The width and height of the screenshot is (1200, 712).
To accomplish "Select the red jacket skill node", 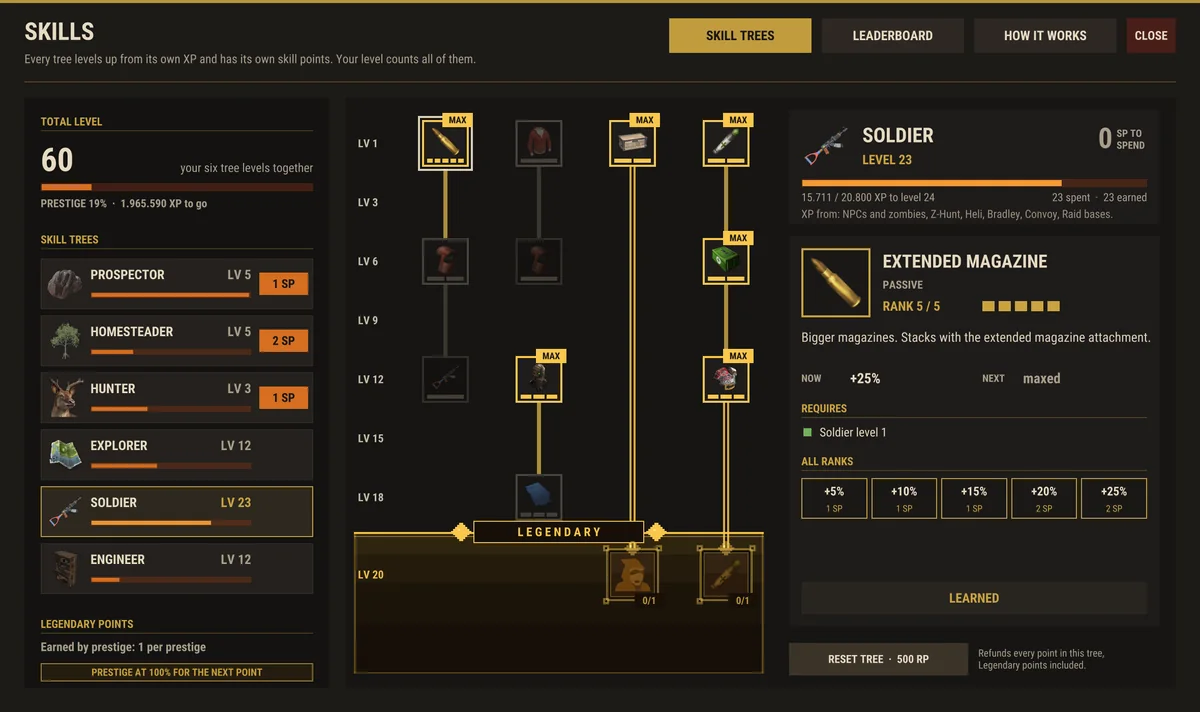I will 539,143.
